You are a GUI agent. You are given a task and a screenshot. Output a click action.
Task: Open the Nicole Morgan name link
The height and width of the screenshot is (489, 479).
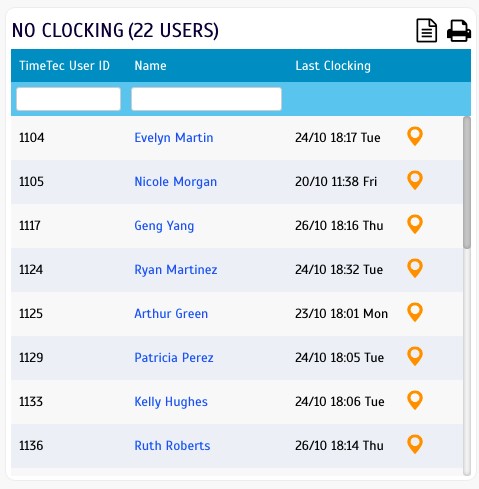pyautogui.click(x=175, y=182)
